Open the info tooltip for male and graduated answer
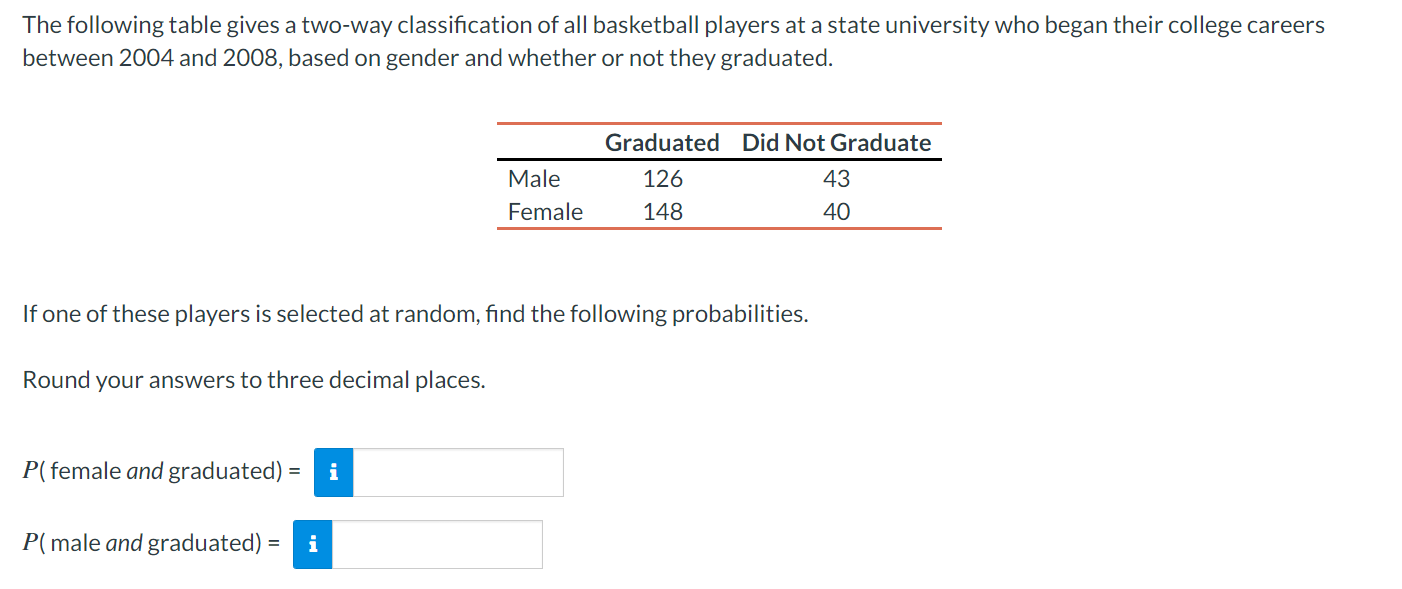1402x589 pixels. coord(312,544)
